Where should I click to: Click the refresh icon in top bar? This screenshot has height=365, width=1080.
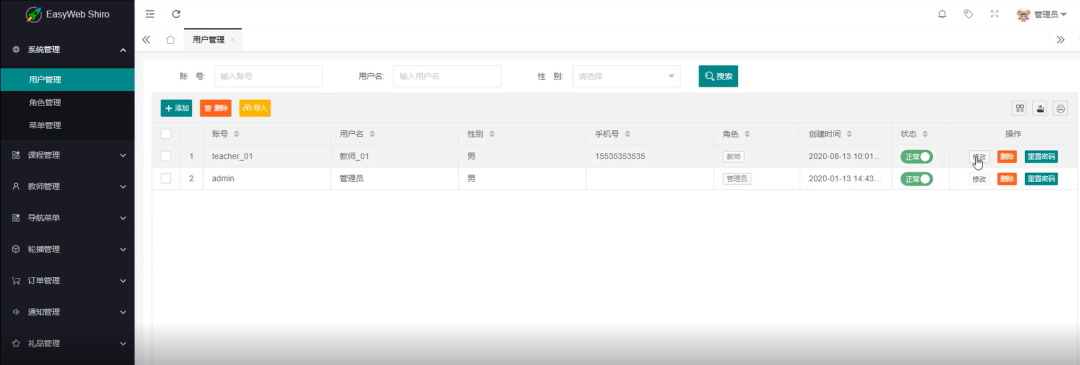pos(176,14)
